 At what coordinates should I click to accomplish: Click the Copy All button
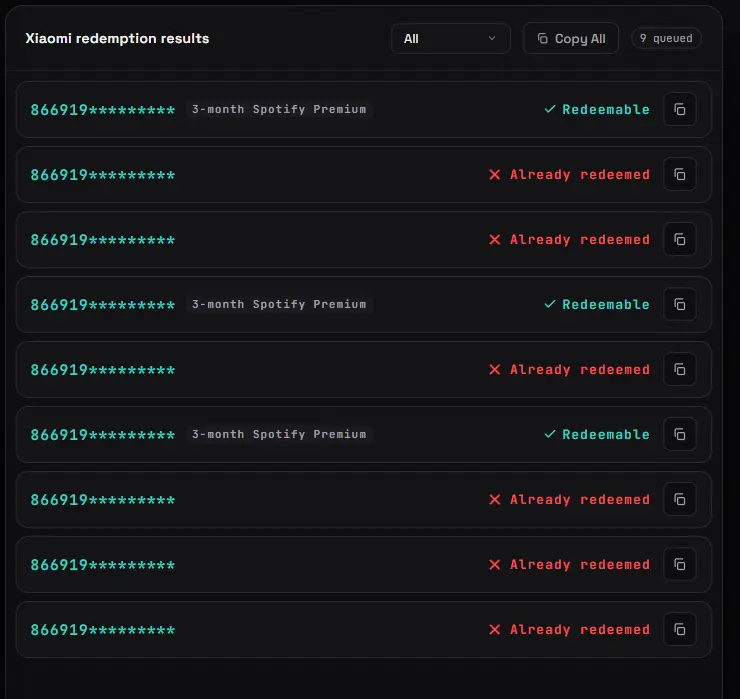[x=571, y=39]
